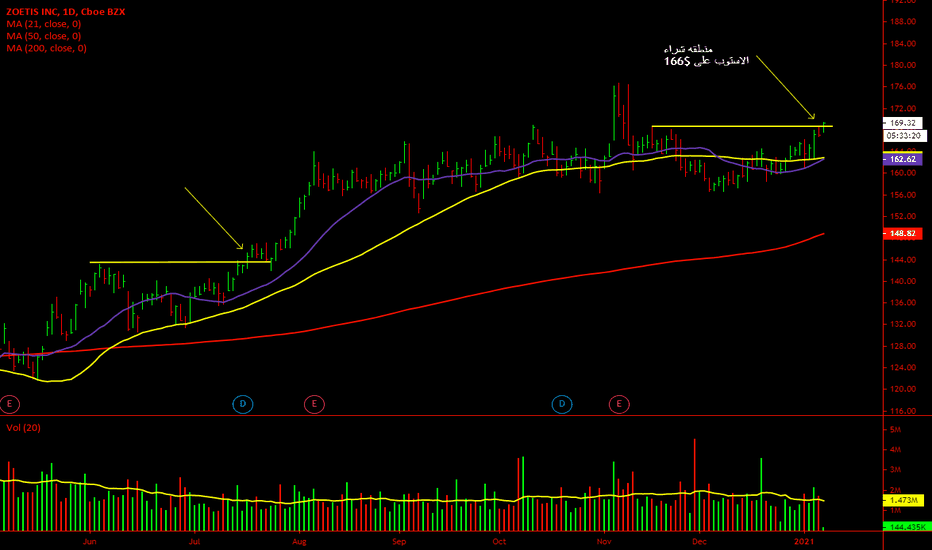The height and width of the screenshot is (550, 932).
Task: Click the Vol (20) indicator label
Action: pyautogui.click(x=23, y=428)
